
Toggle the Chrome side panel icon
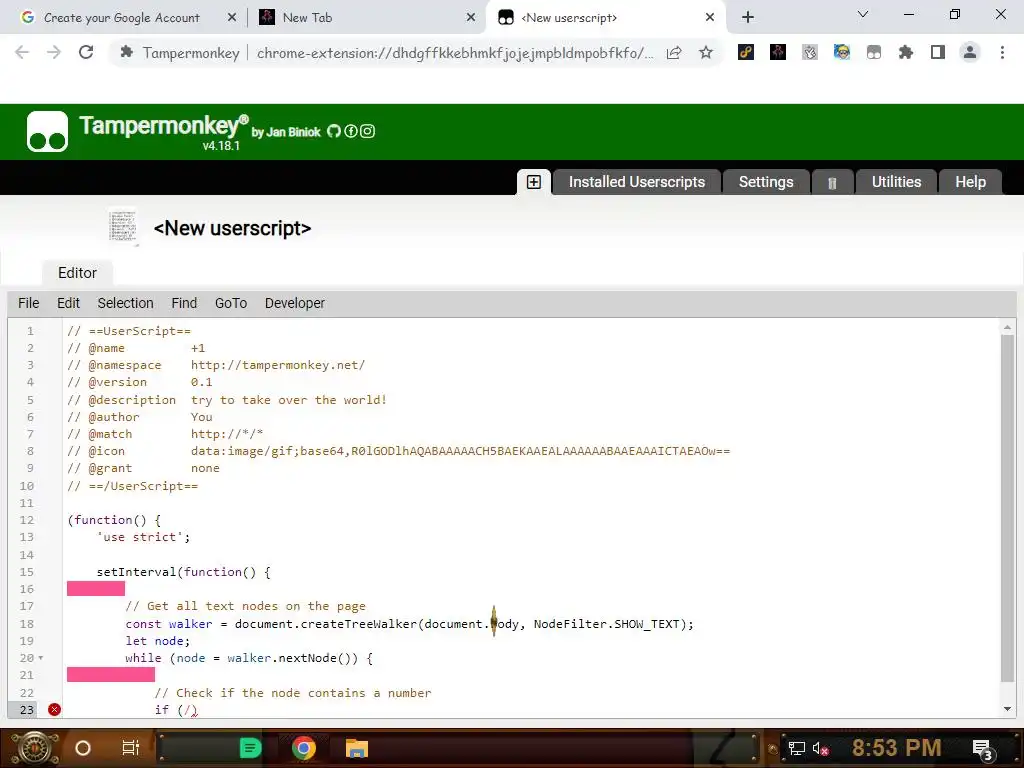click(x=938, y=52)
